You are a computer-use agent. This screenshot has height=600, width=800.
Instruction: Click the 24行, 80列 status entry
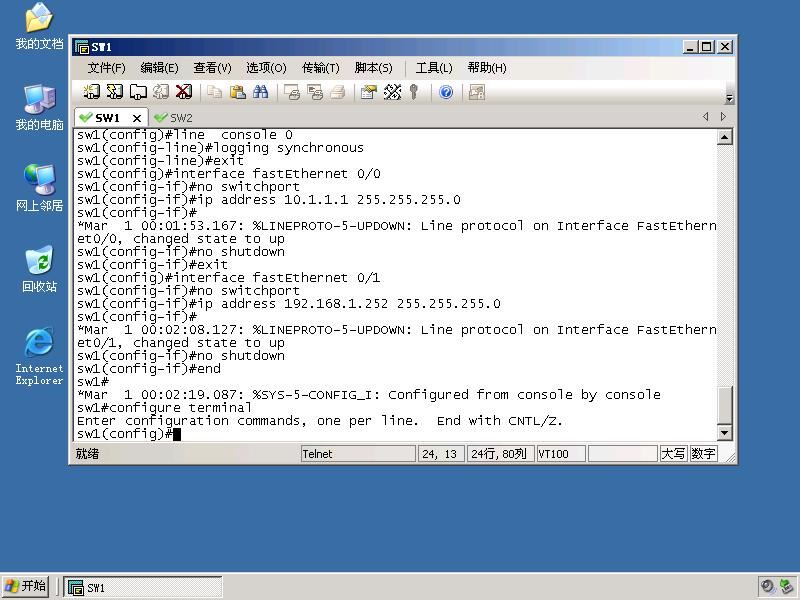[x=501, y=454]
